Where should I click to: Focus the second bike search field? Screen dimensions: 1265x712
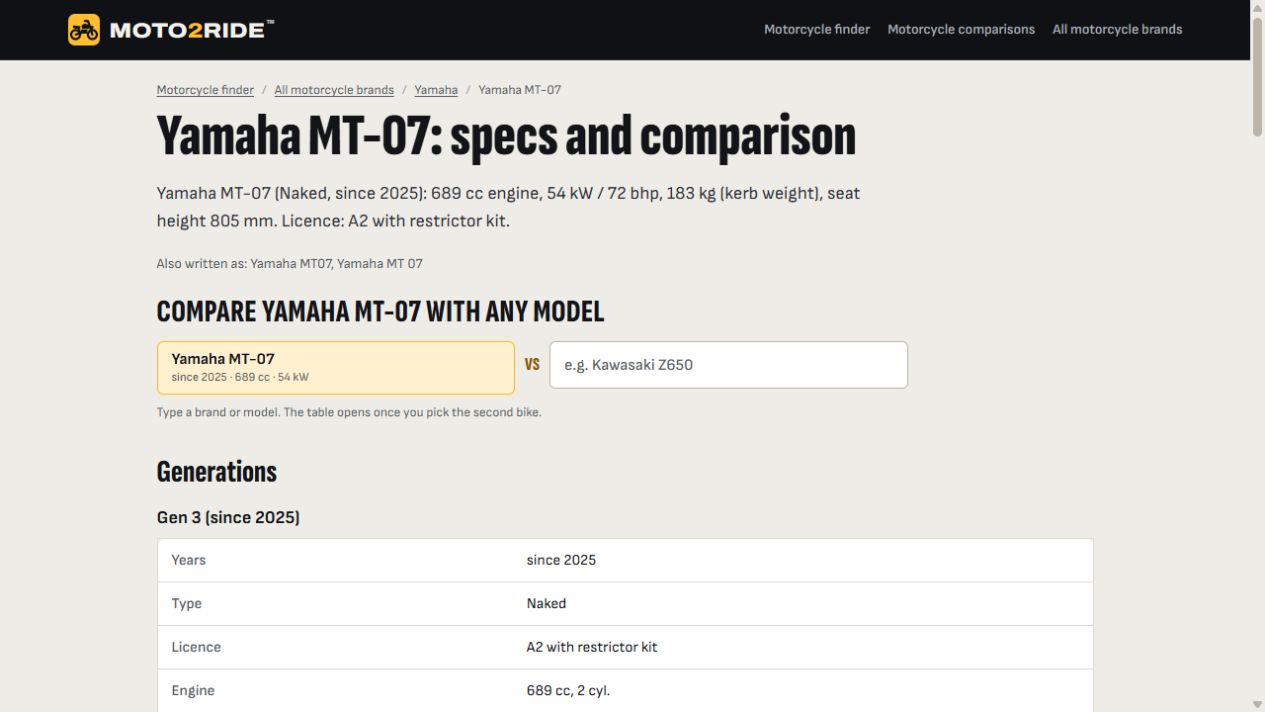click(729, 365)
